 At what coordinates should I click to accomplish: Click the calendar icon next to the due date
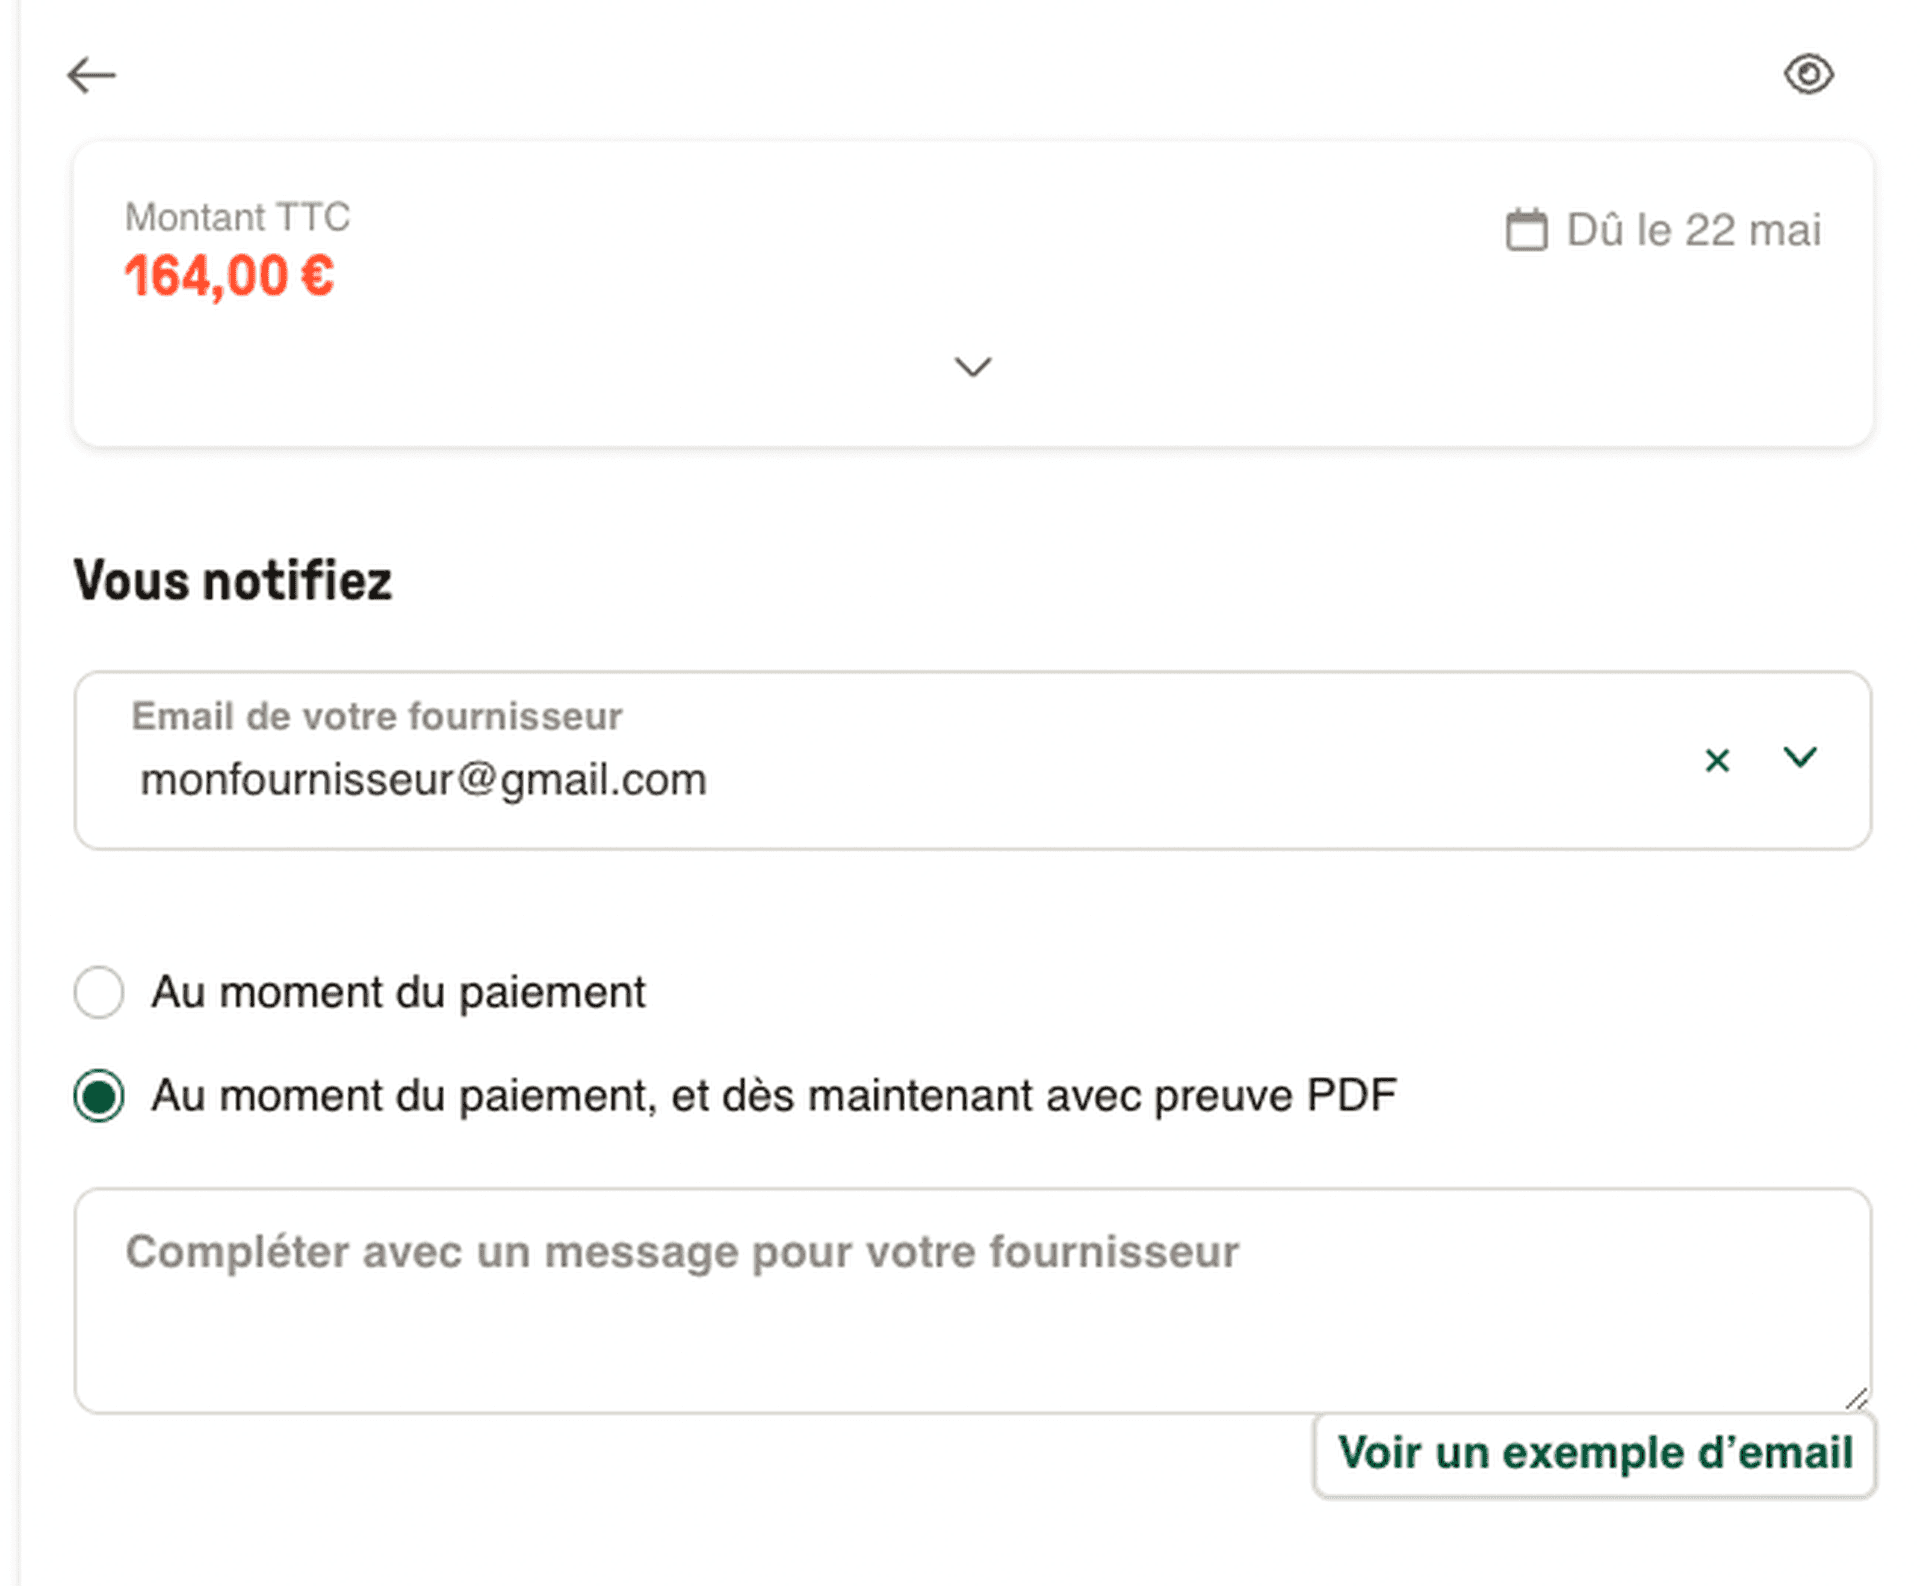(x=1527, y=228)
